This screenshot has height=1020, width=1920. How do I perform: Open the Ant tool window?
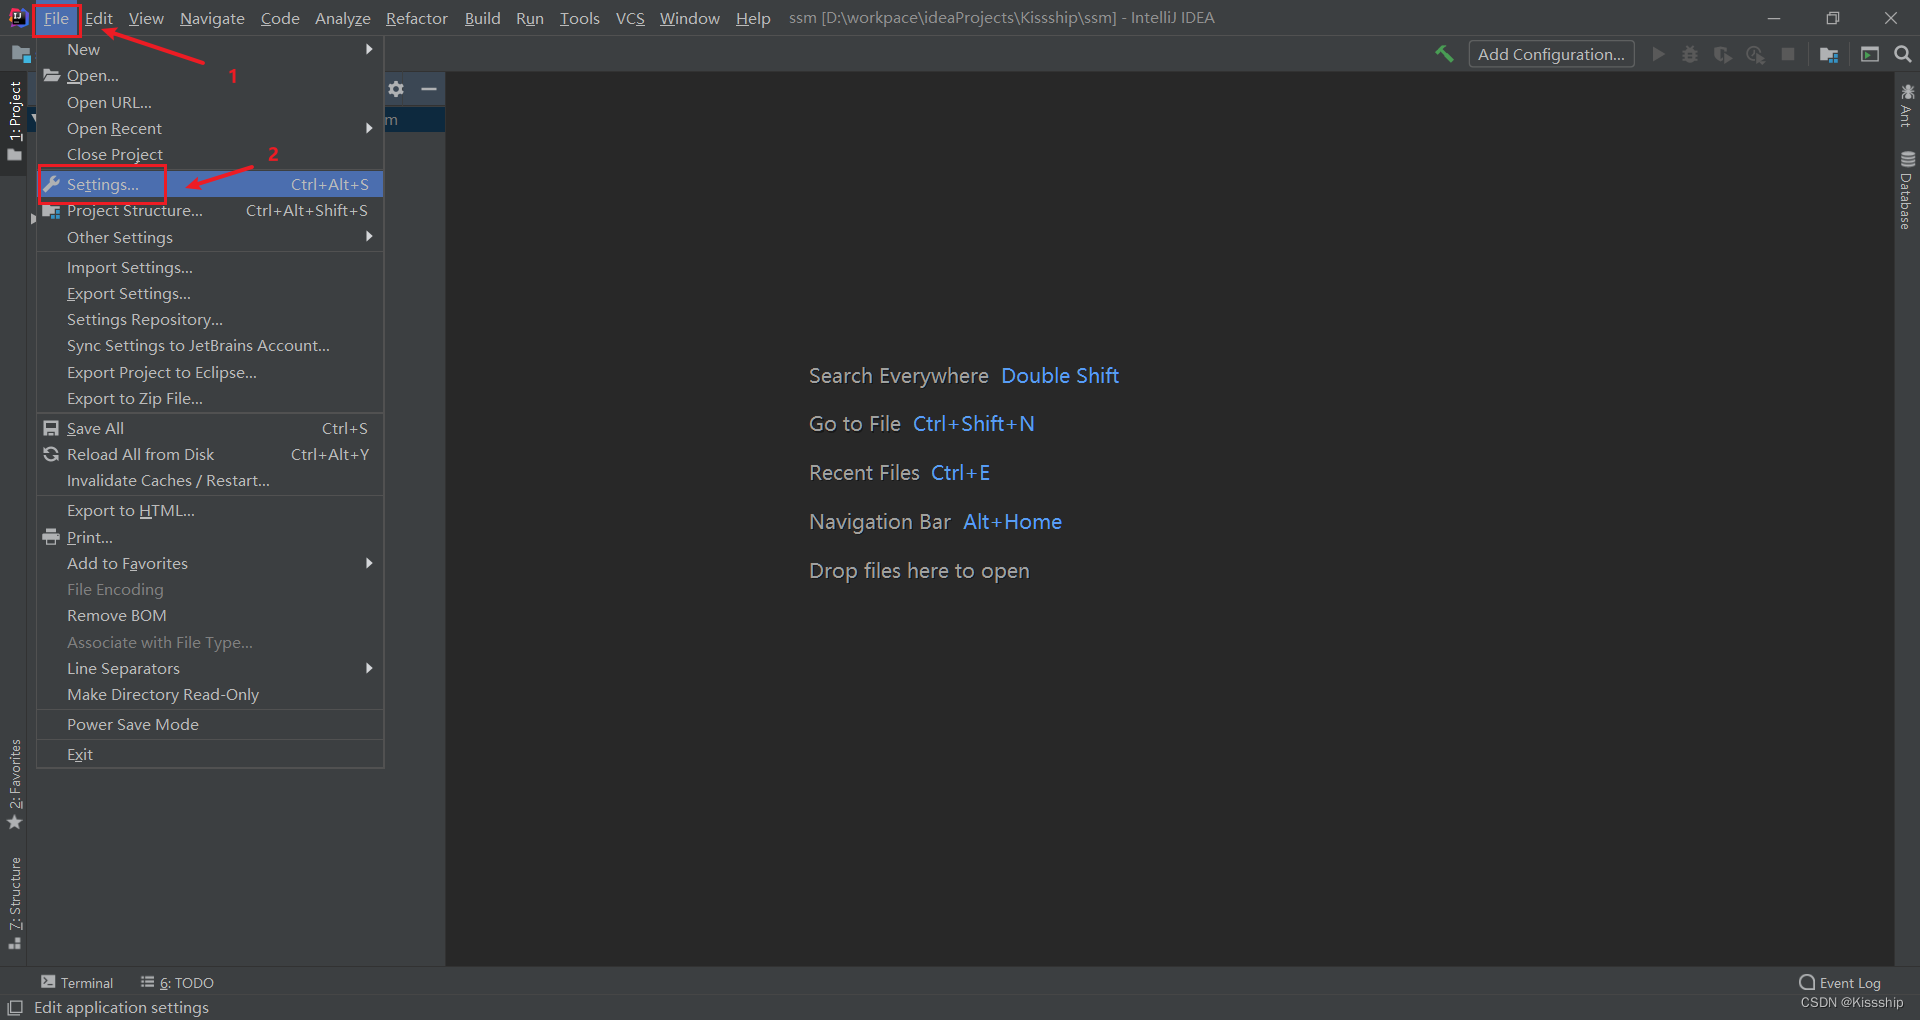click(x=1907, y=106)
